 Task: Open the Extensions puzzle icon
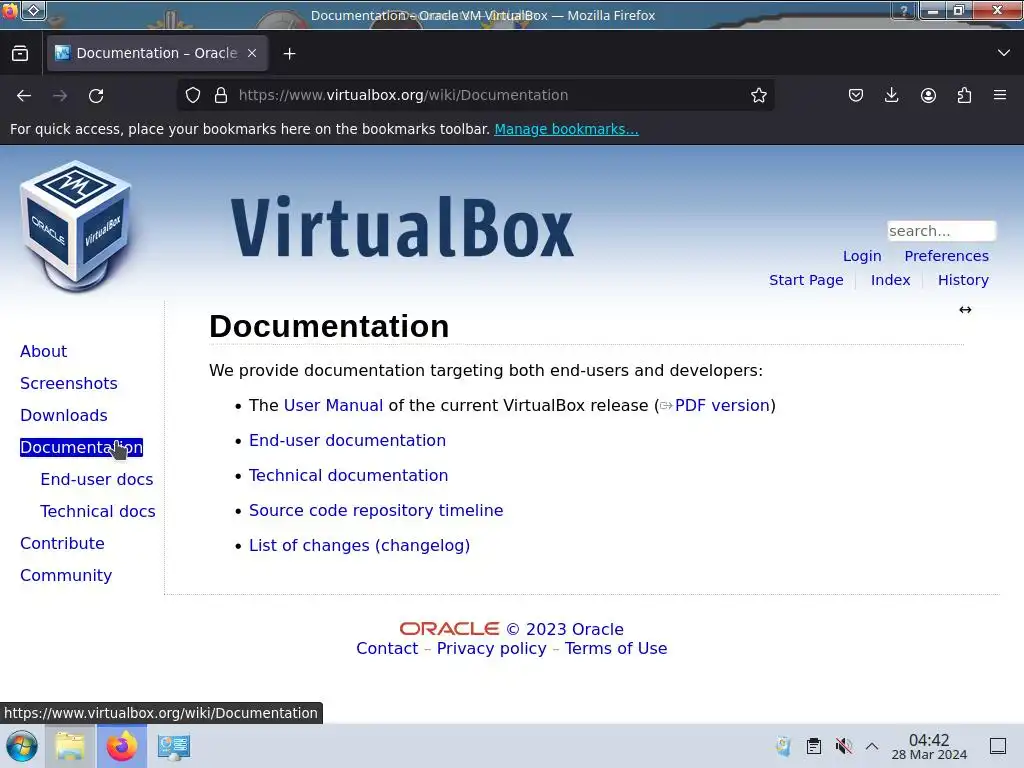pyautogui.click(x=964, y=95)
